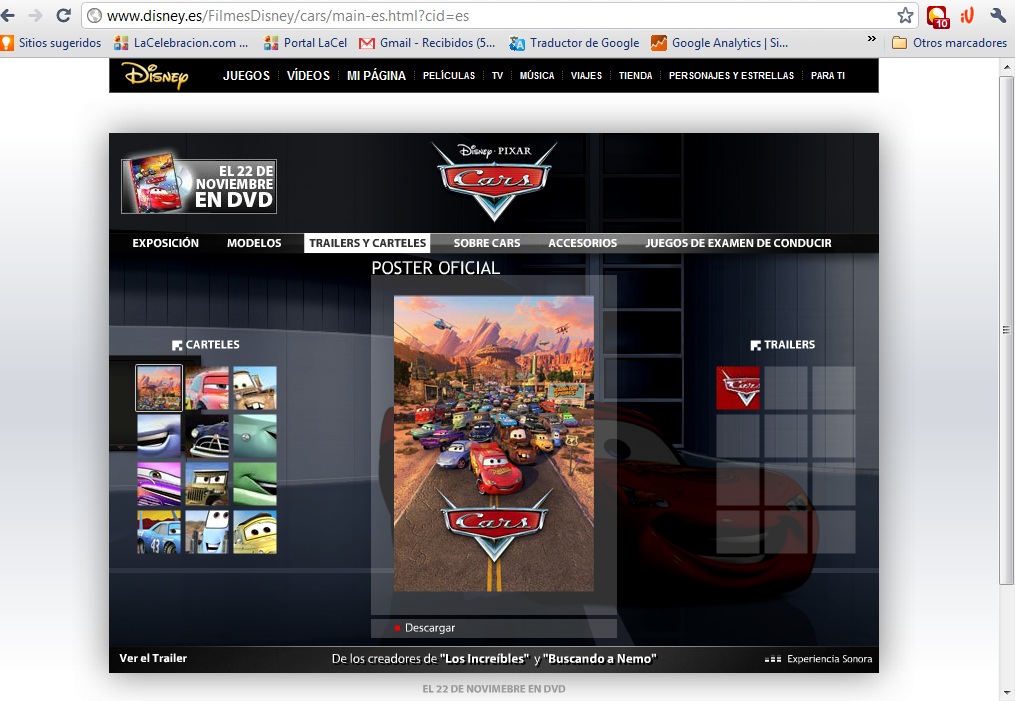Click the browser forward arrow
Viewport: 1015px width, 701px height.
[35, 16]
